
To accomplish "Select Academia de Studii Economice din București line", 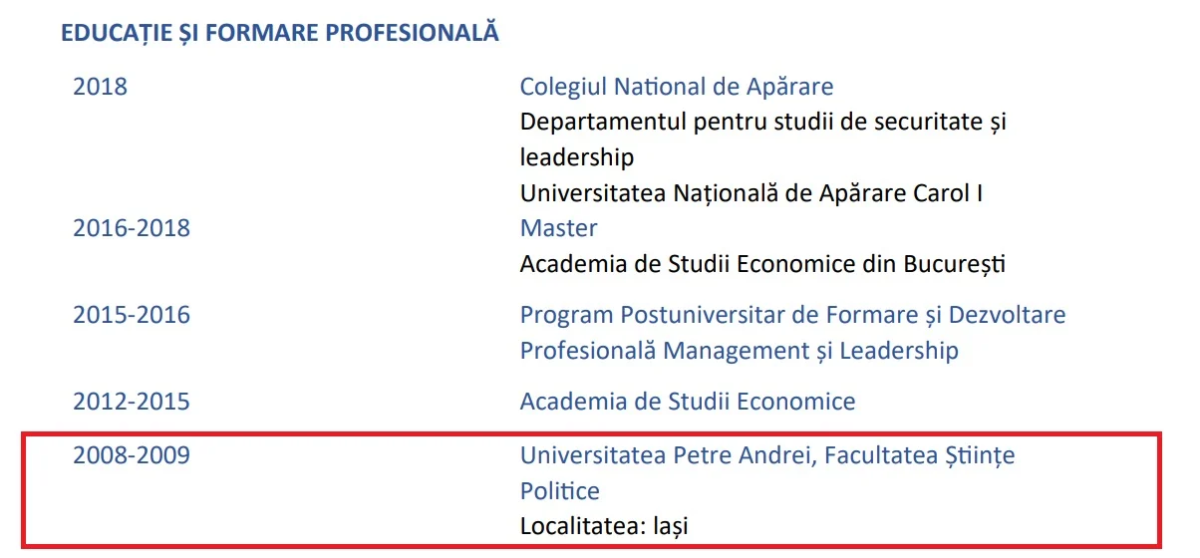I will click(x=762, y=264).
